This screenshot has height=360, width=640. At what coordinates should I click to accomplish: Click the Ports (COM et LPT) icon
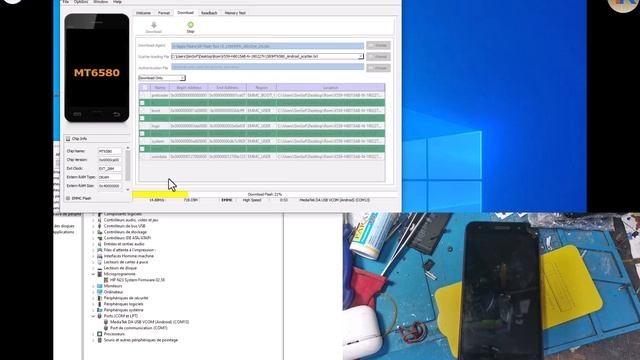99,316
